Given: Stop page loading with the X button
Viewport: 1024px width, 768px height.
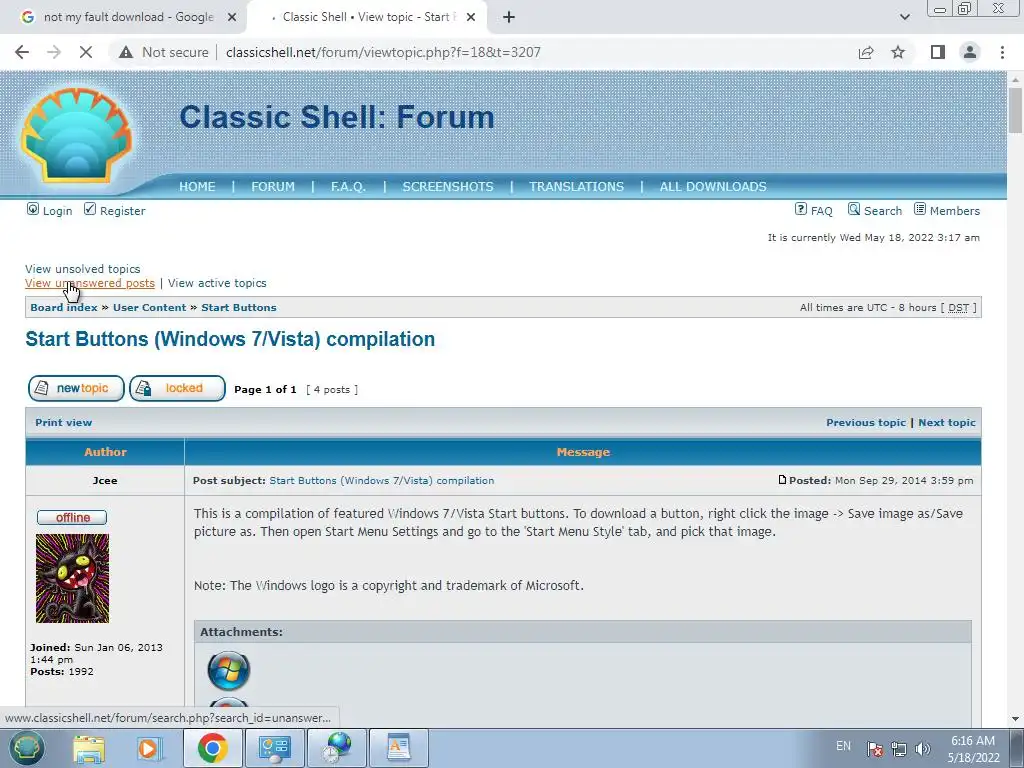Looking at the screenshot, I should coord(86,52).
